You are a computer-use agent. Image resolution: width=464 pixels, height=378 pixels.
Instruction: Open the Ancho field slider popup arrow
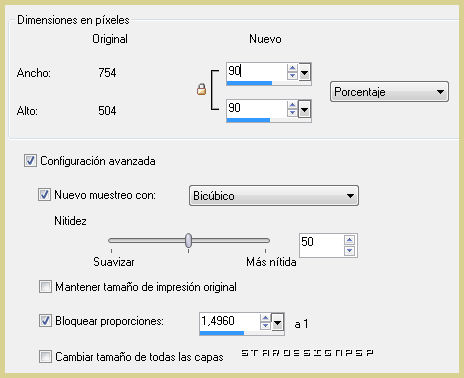[x=304, y=72]
